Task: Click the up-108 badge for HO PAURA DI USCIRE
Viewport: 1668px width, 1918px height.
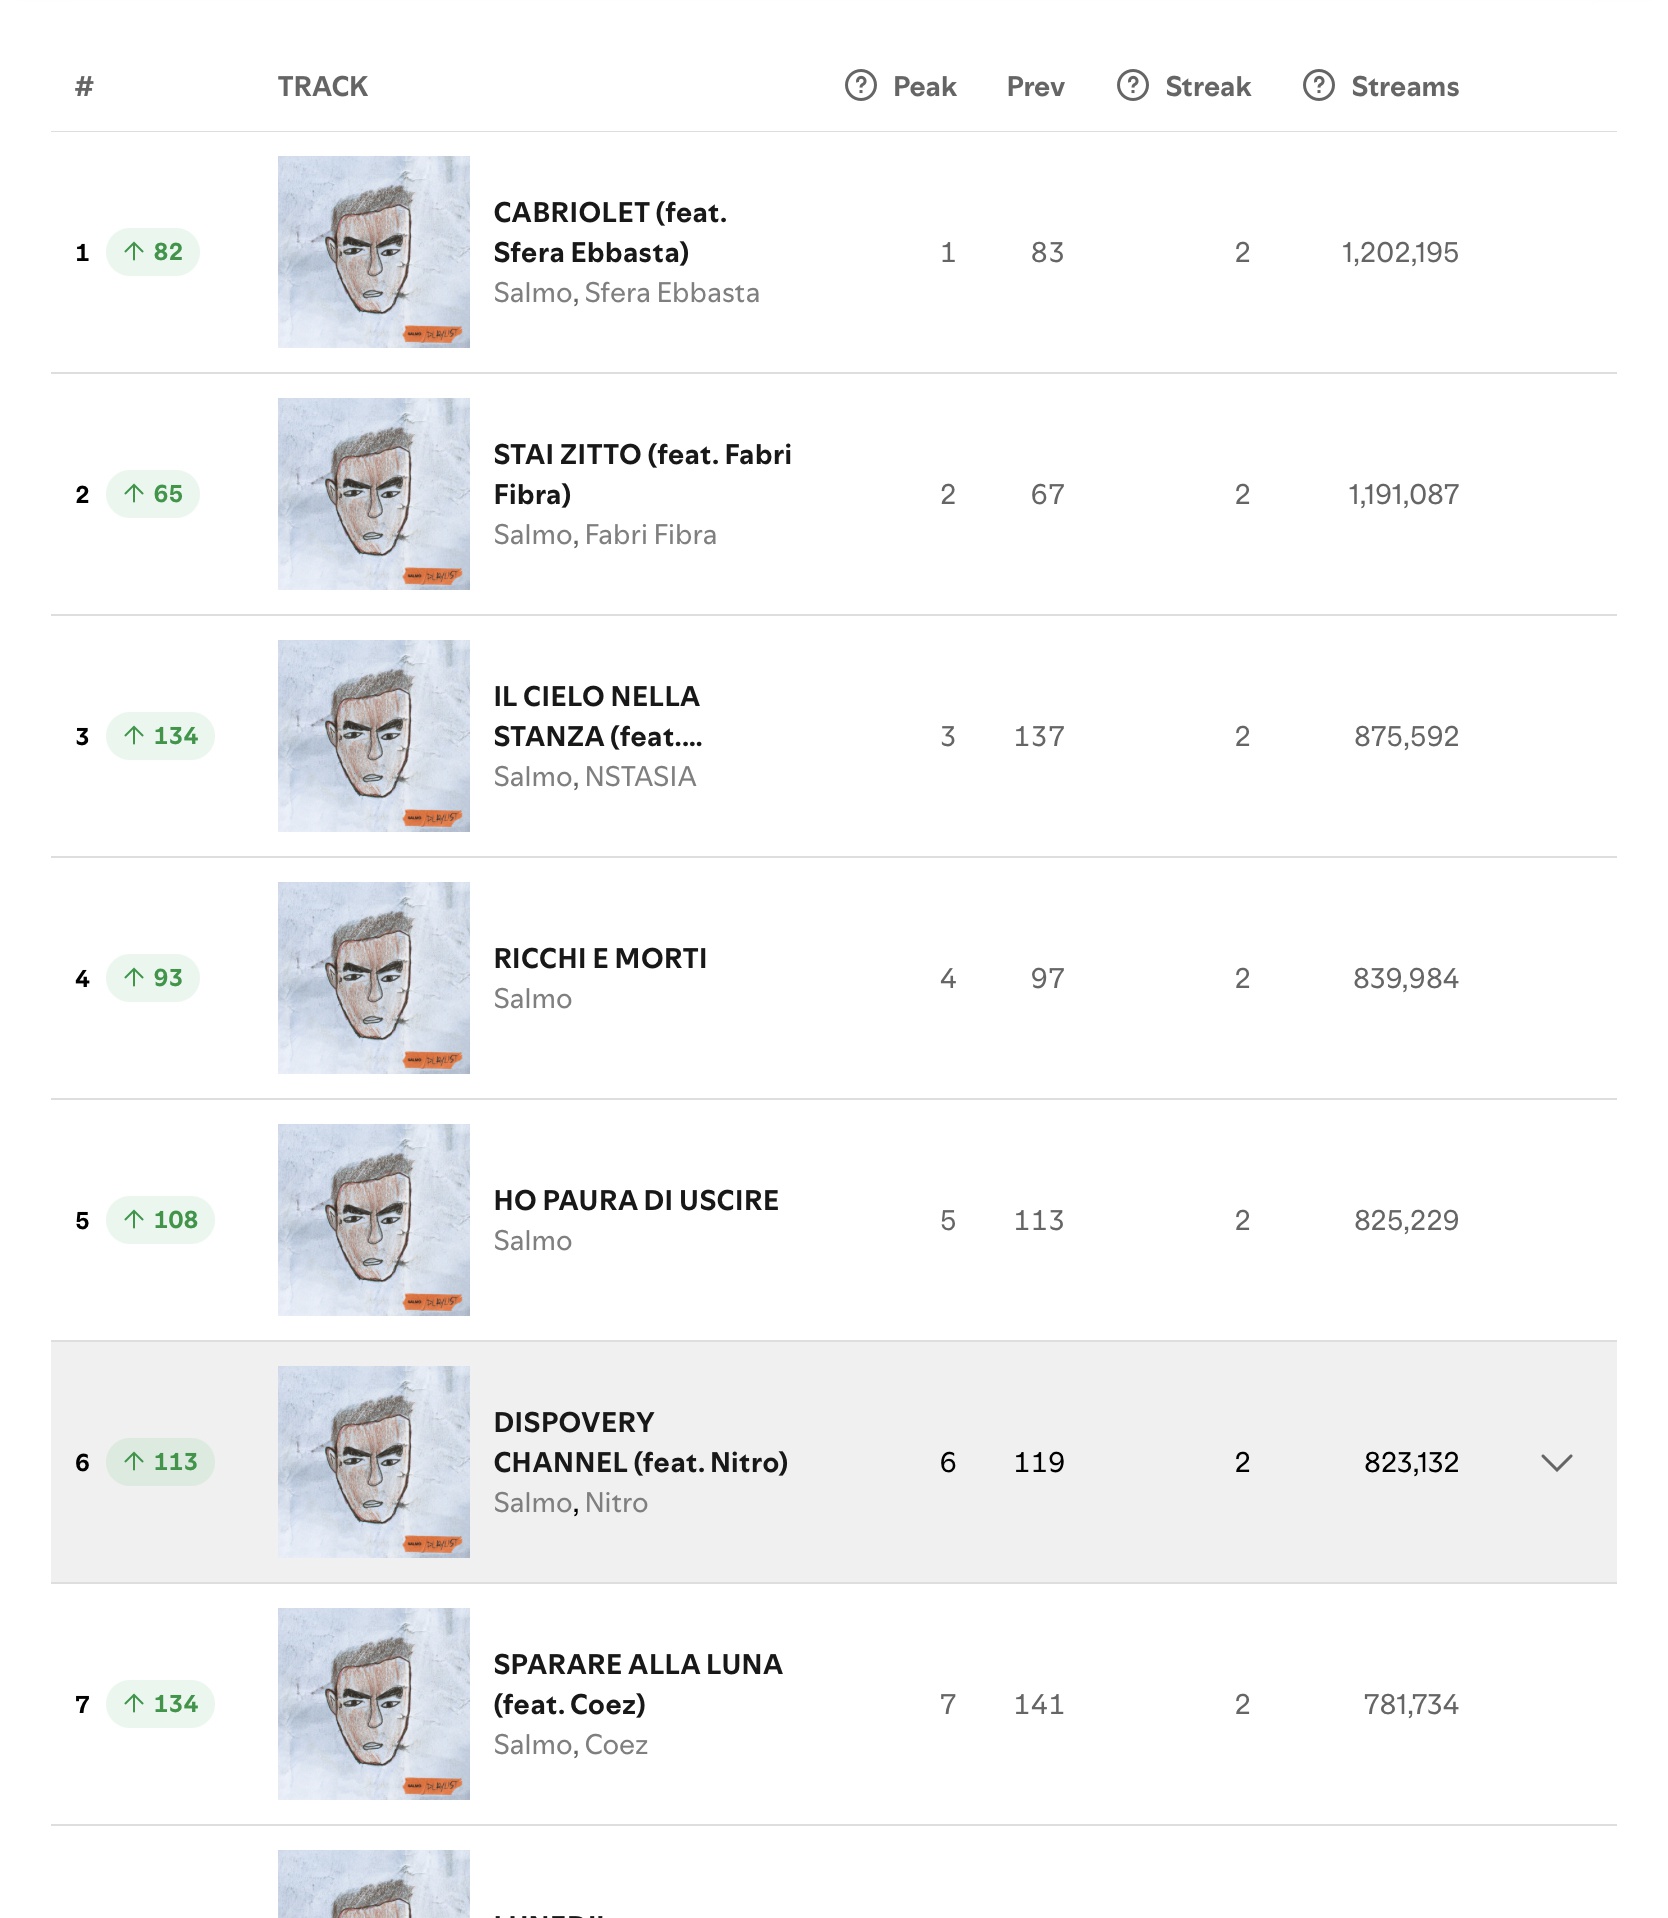Action: click(x=161, y=1220)
